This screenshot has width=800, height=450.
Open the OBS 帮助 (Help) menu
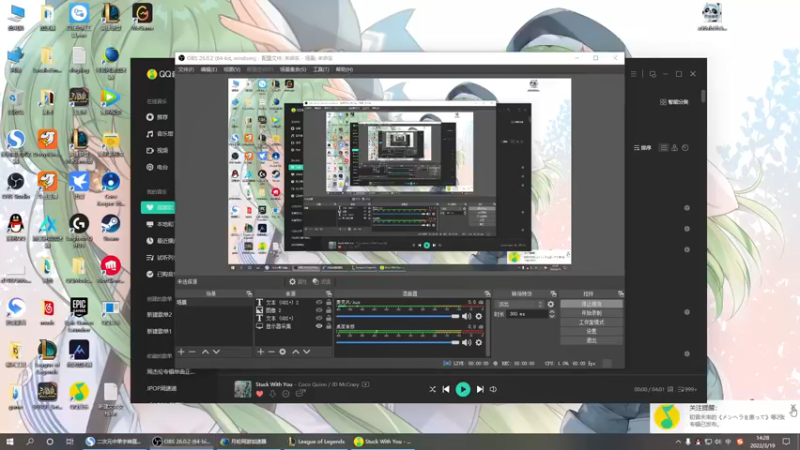coord(344,69)
